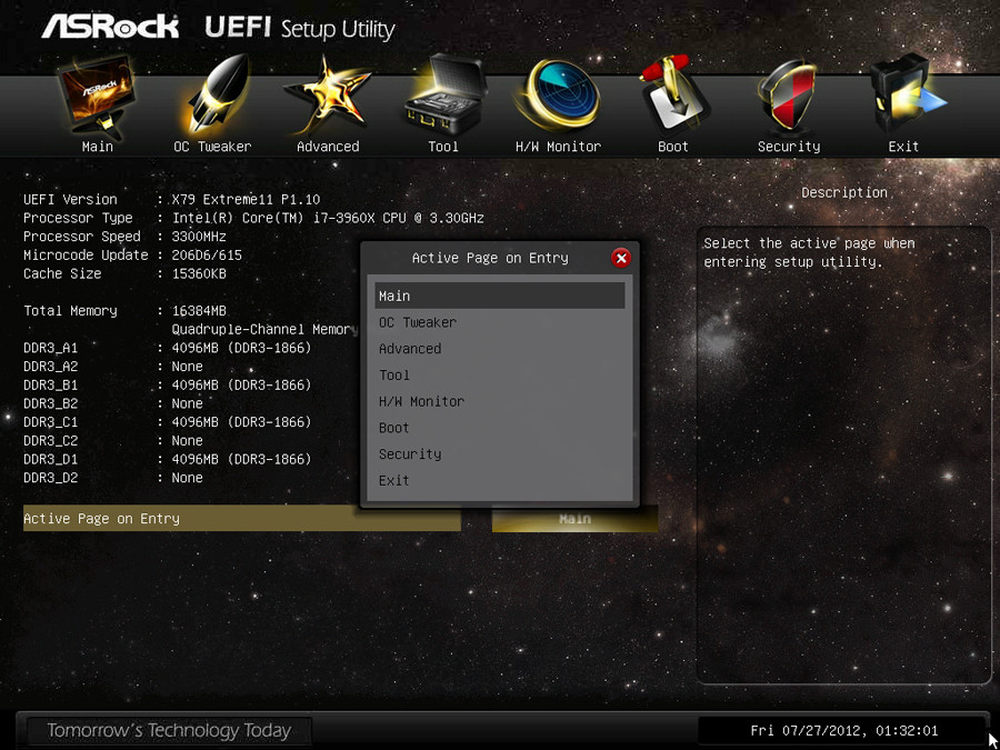The width and height of the screenshot is (1000, 750).
Task: Click the Cache Size 15360KB value
Action: [199, 274]
